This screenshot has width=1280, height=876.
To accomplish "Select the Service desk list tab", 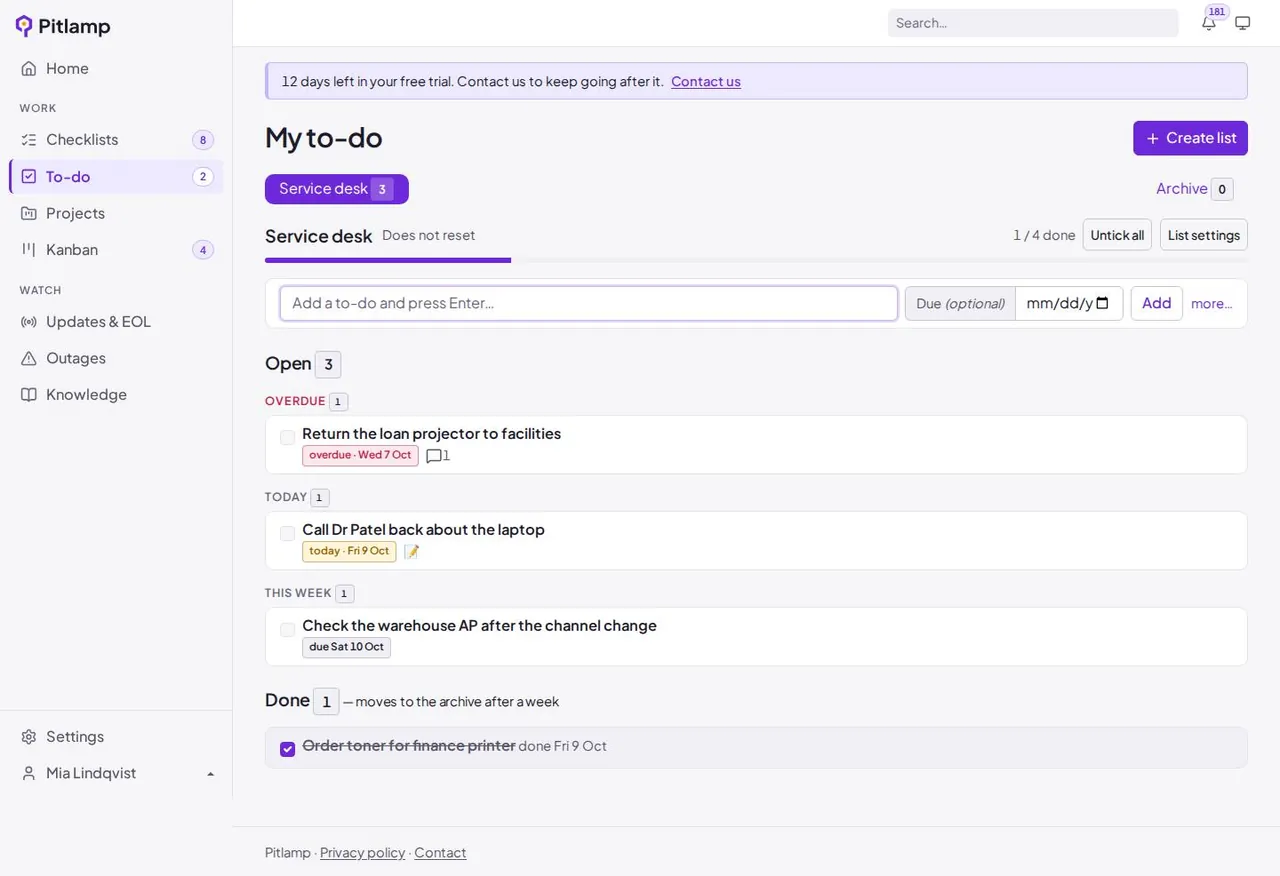I will (x=337, y=189).
